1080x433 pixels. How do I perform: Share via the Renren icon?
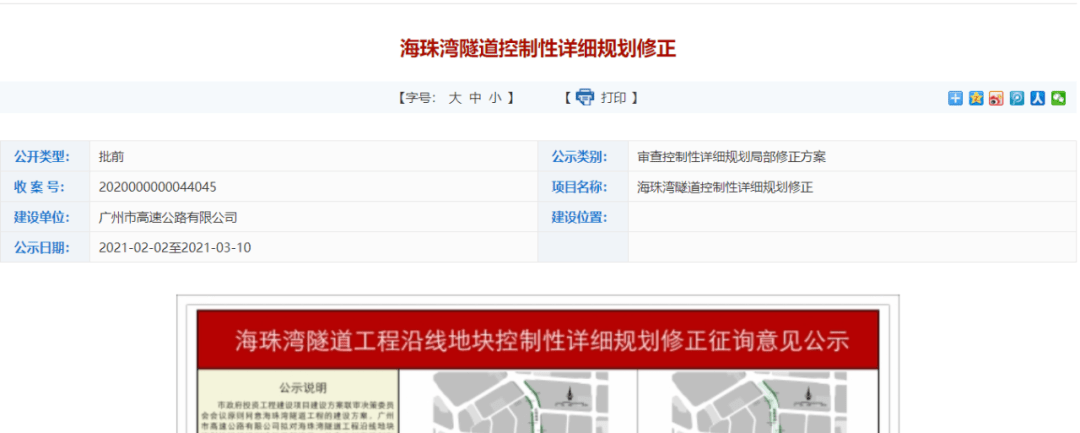pos(1038,98)
